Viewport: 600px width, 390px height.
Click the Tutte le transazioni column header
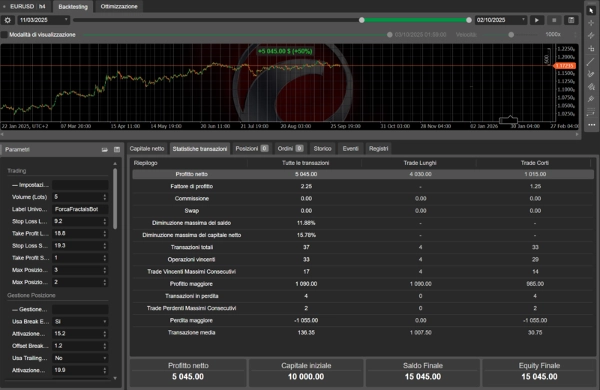(x=305, y=163)
